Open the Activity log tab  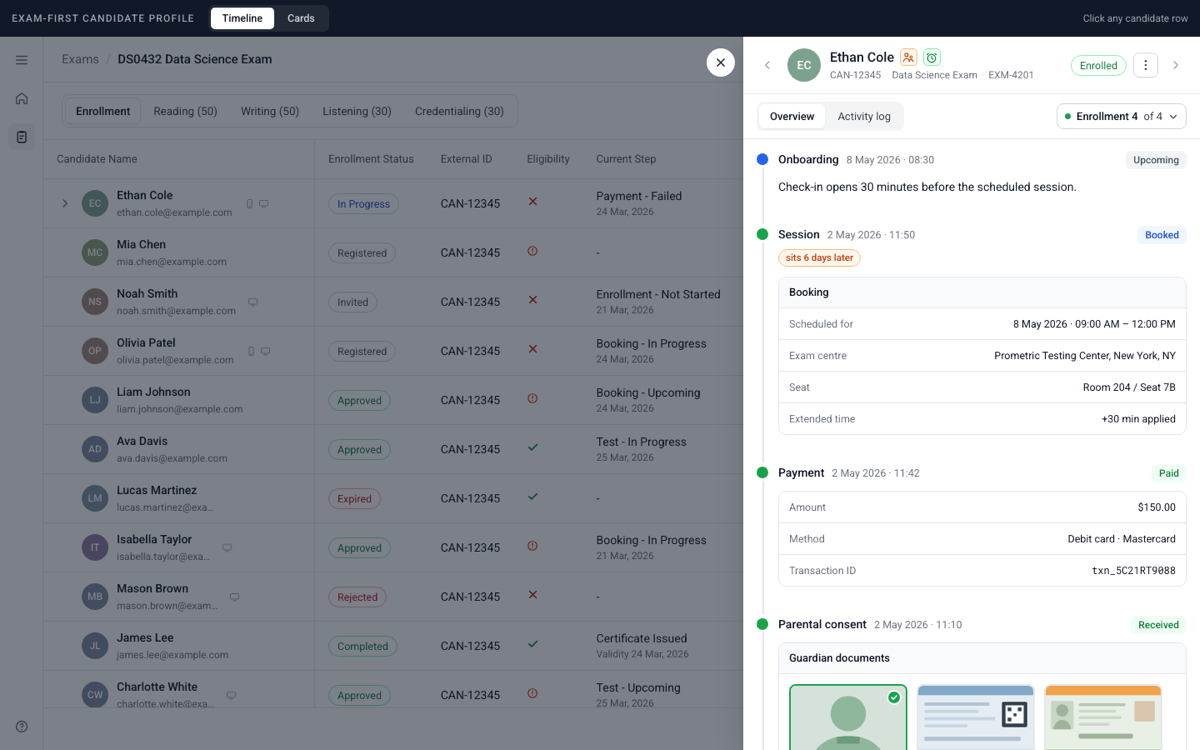click(864, 117)
